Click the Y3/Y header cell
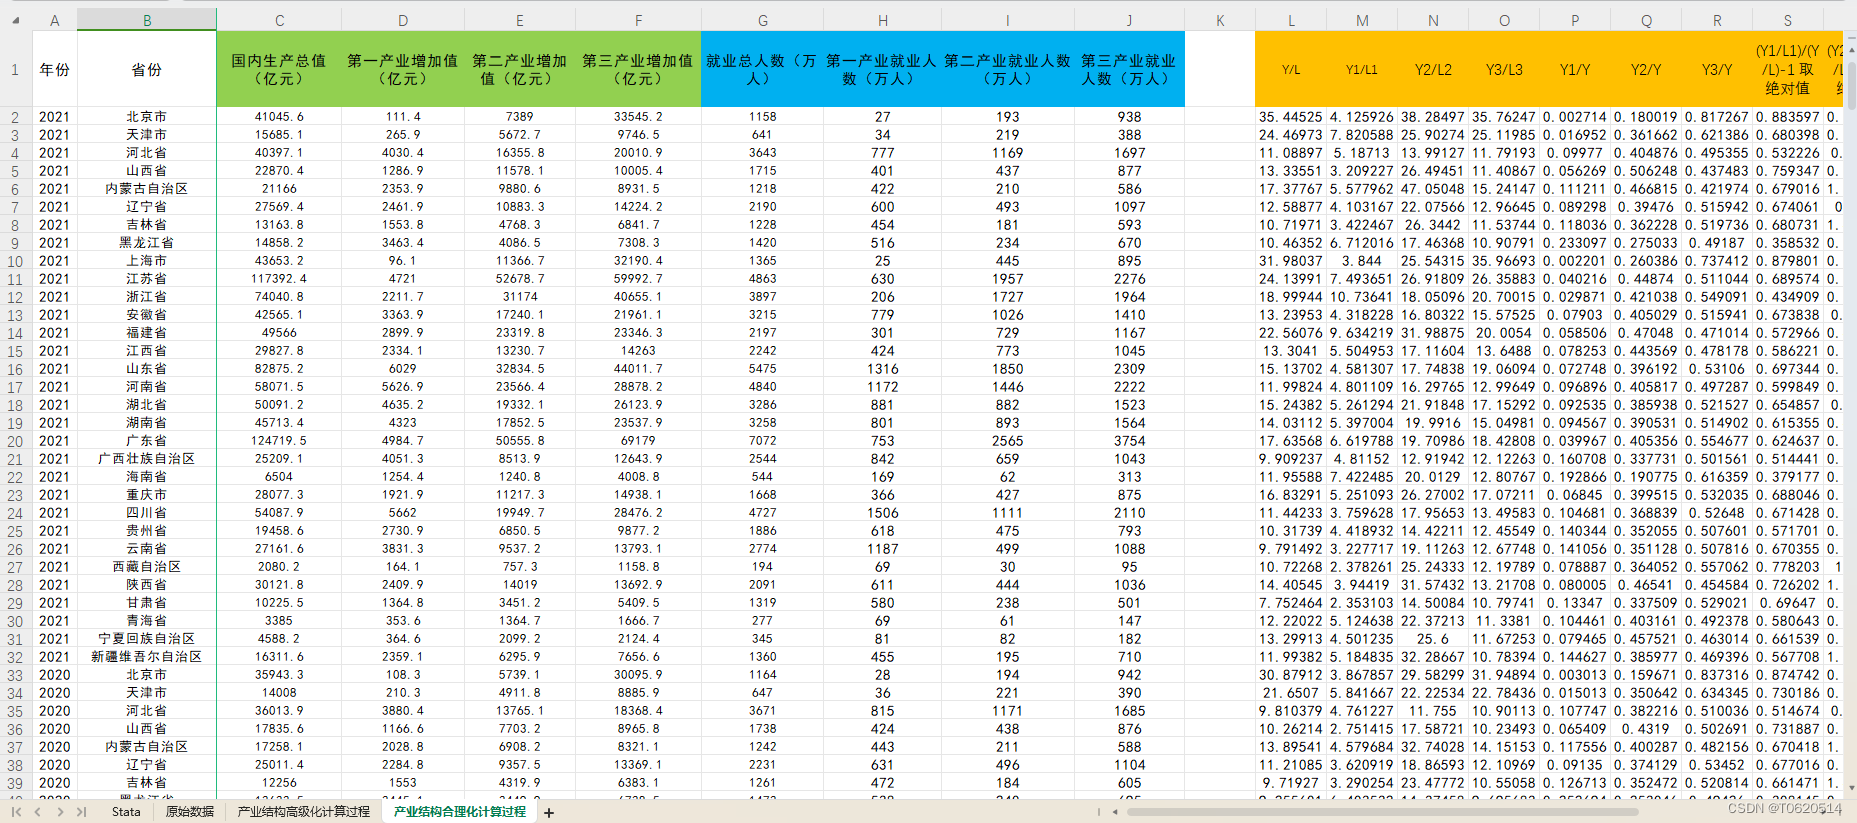1857x823 pixels. pyautogui.click(x=1717, y=69)
